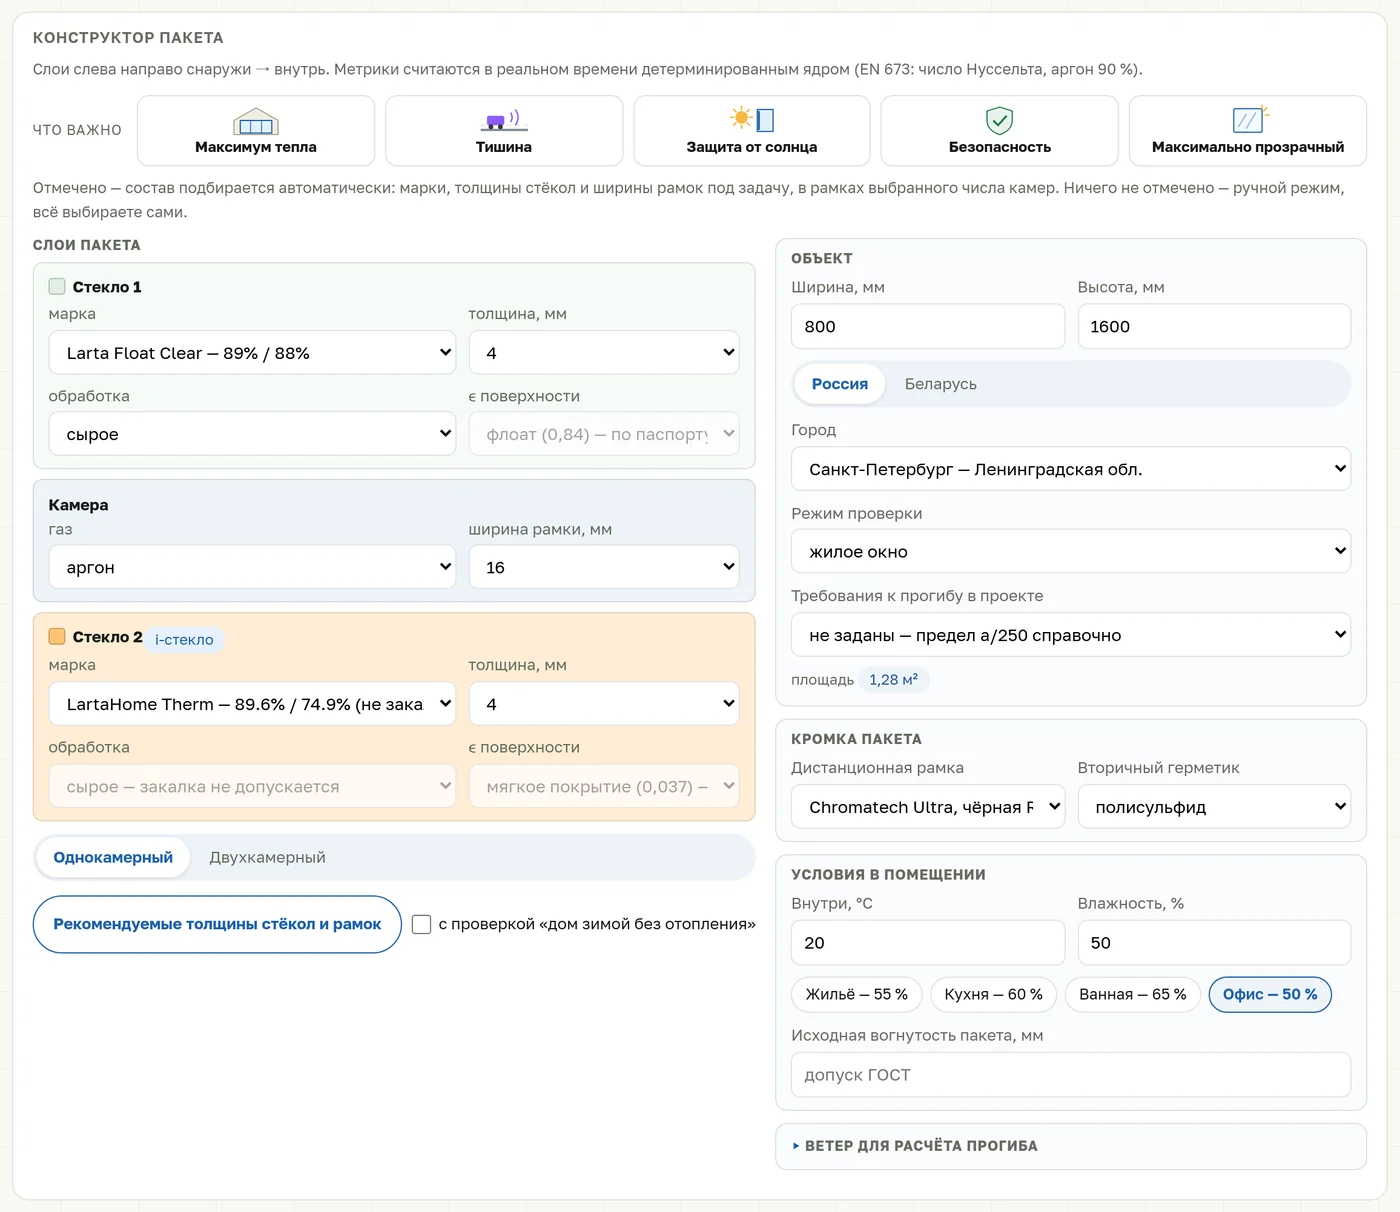Click the Внутри °C field
The image size is (1400, 1212).
tap(928, 943)
